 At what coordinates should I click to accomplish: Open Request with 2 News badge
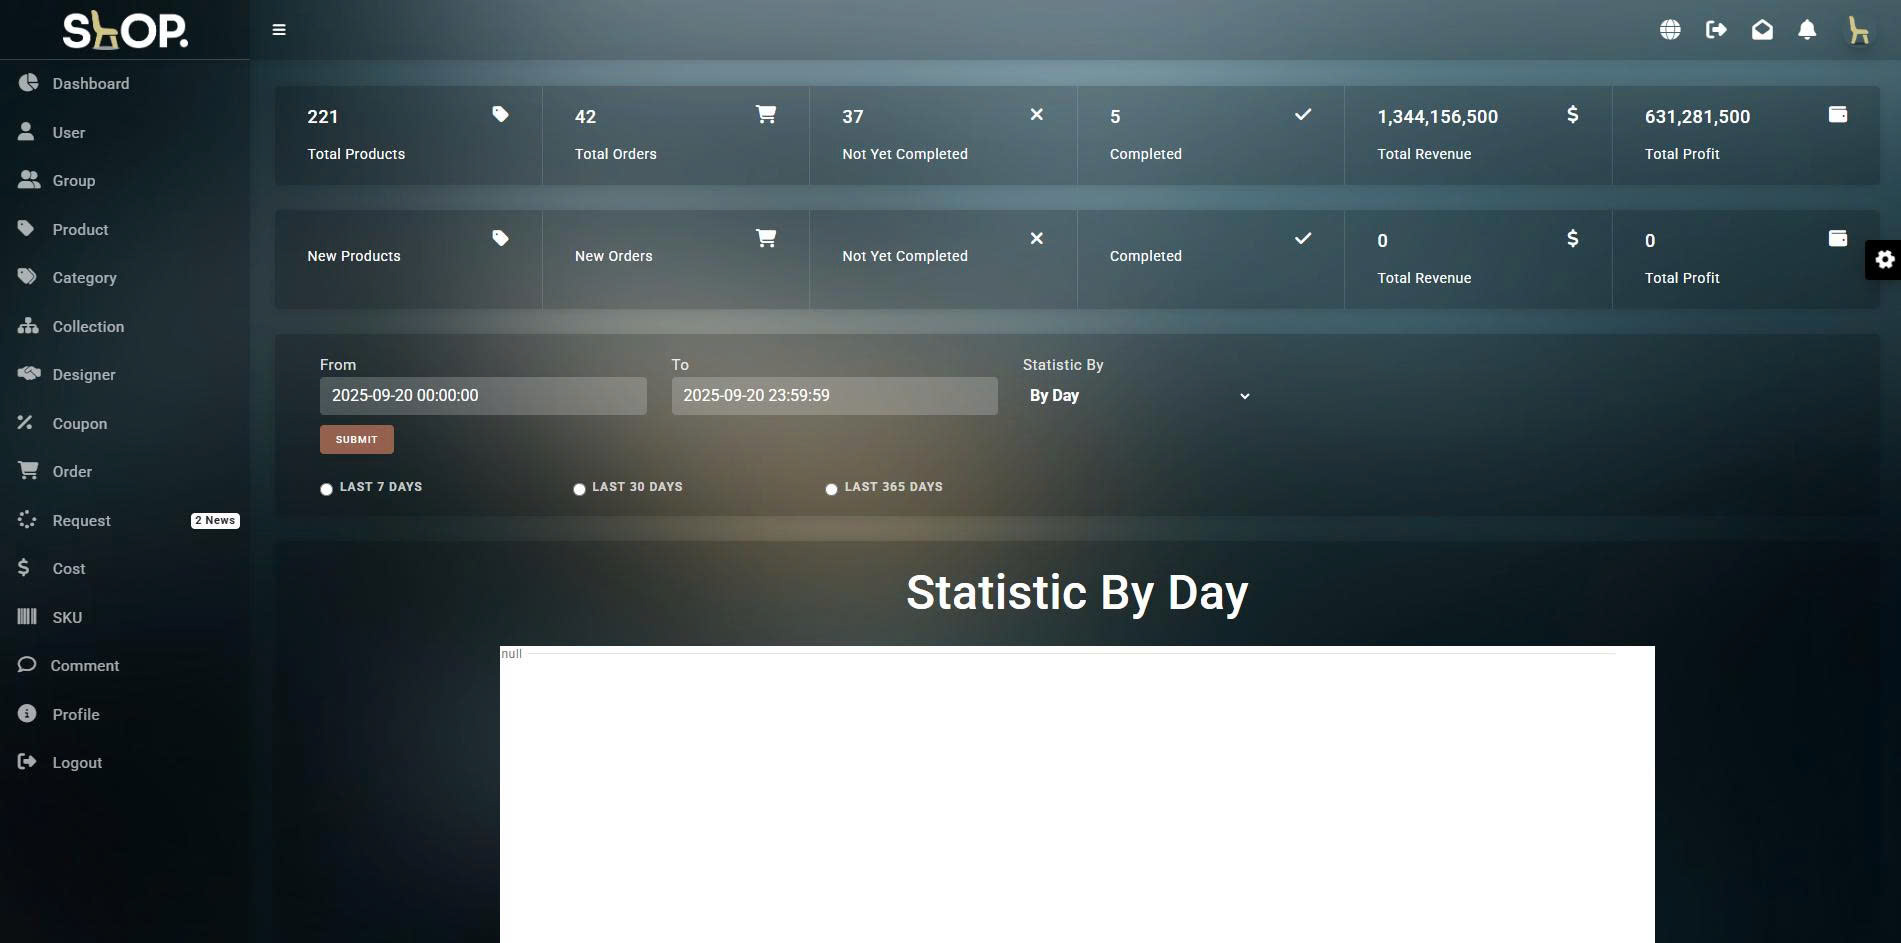[82, 521]
